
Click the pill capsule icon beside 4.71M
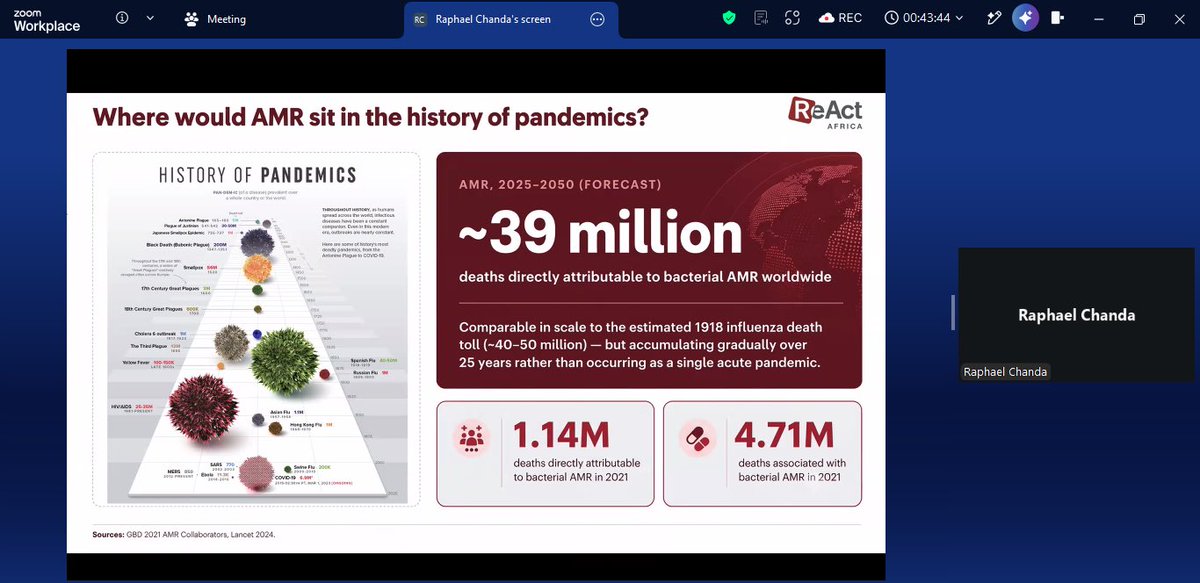coord(696,439)
